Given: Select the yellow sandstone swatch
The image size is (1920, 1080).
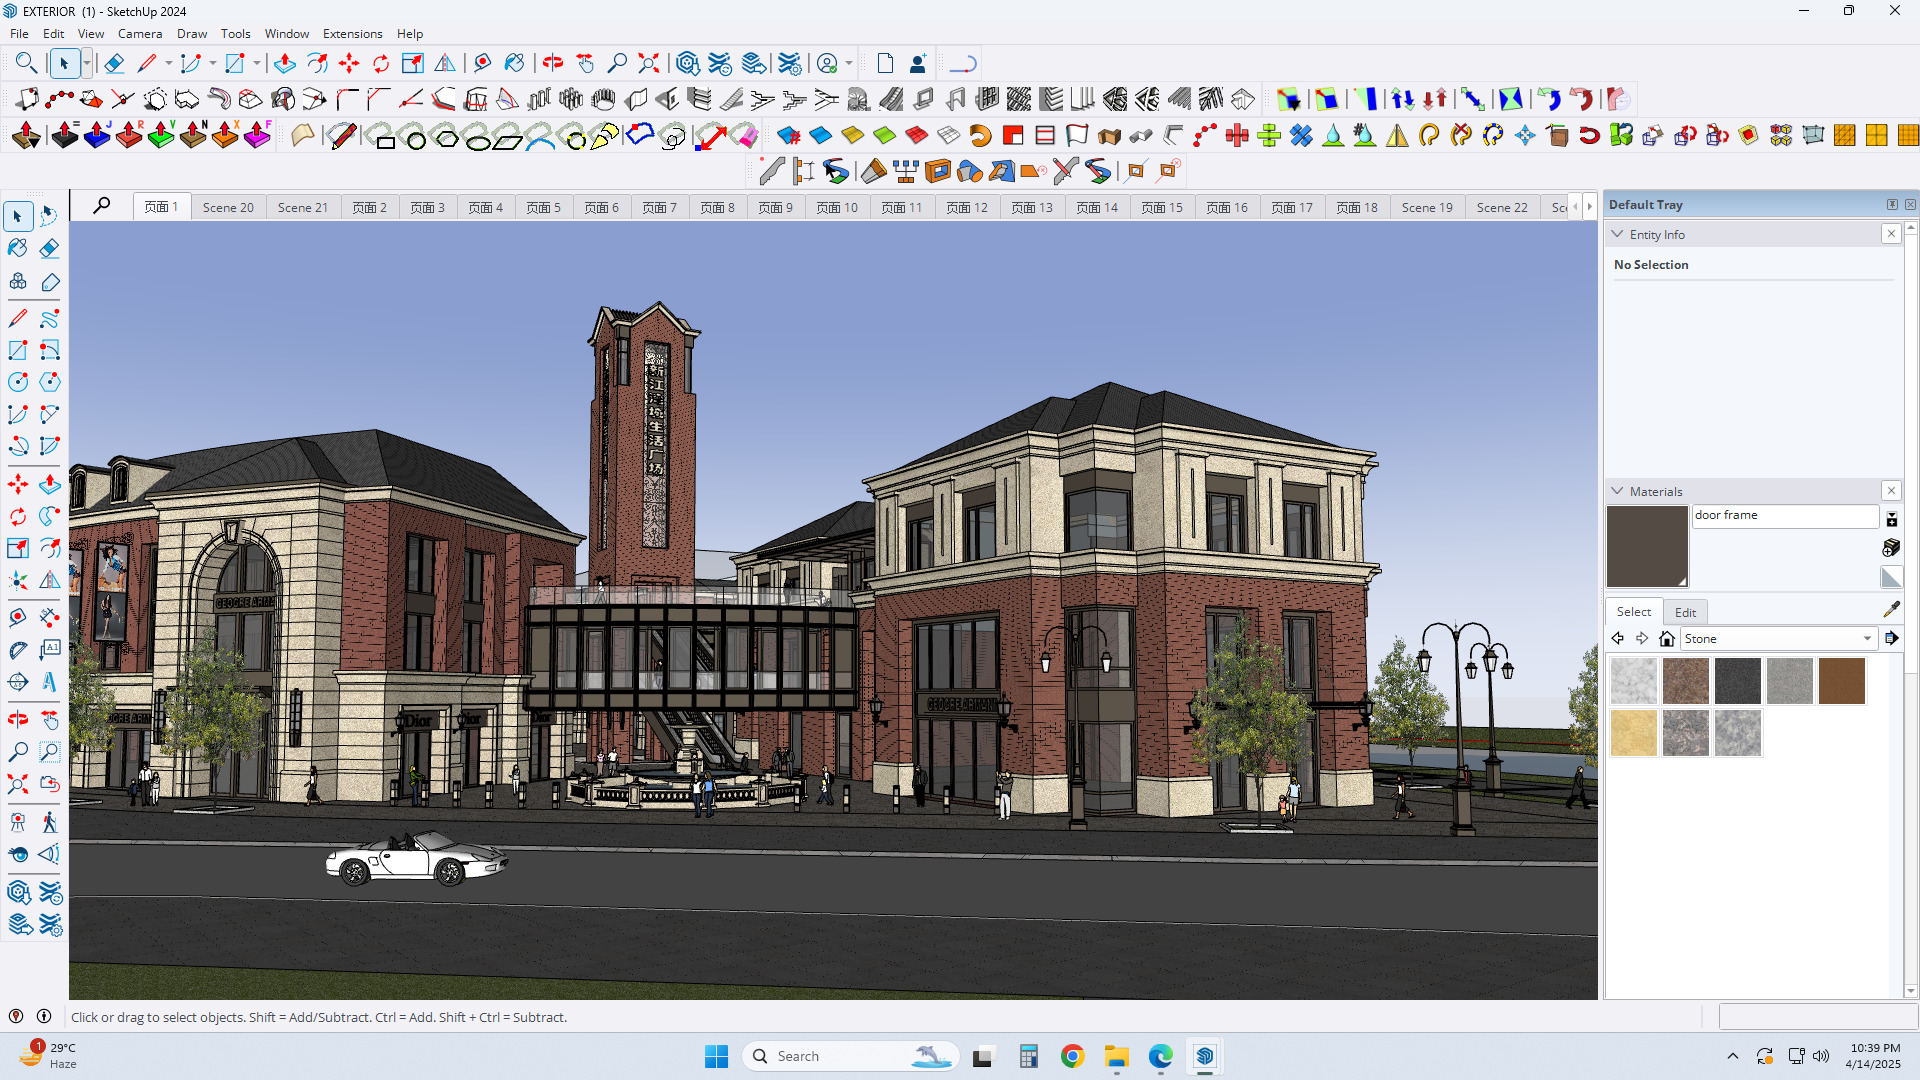Looking at the screenshot, I should tap(1634, 733).
